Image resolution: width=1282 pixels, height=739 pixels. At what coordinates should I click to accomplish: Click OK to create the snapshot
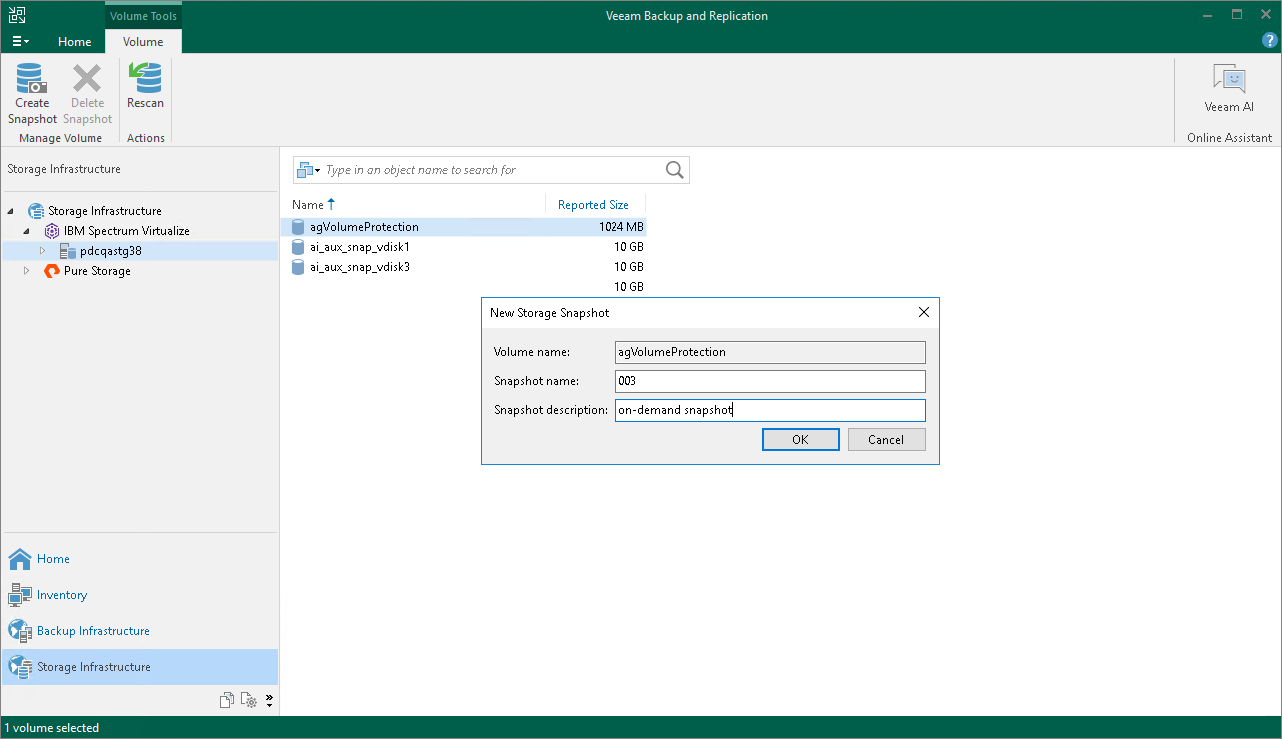800,440
